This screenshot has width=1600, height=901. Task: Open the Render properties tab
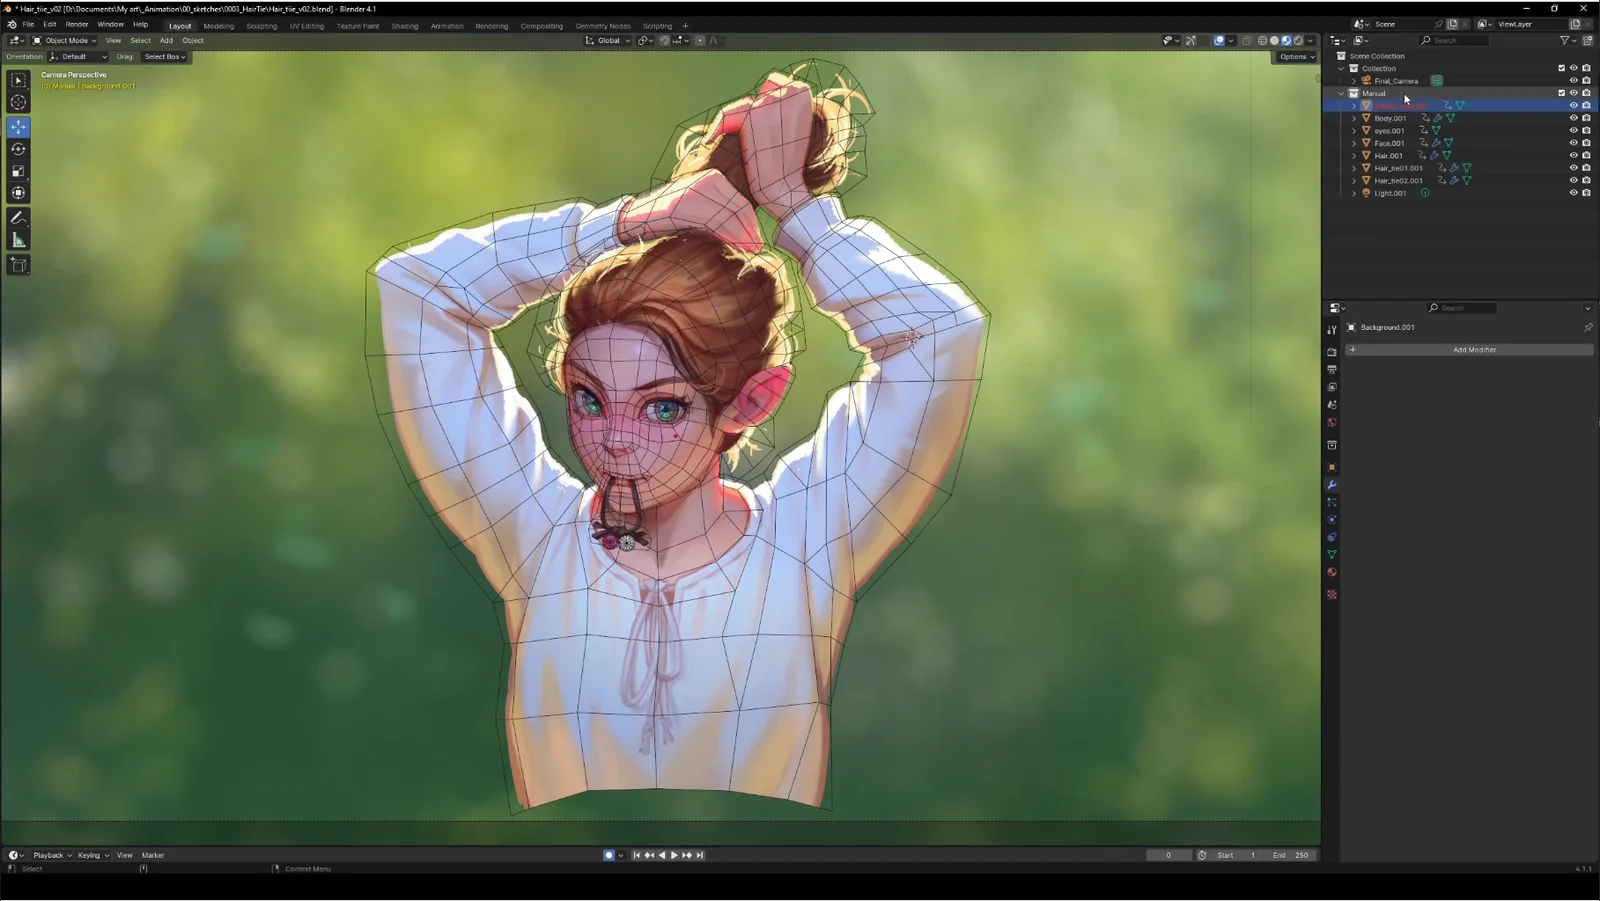point(1332,352)
